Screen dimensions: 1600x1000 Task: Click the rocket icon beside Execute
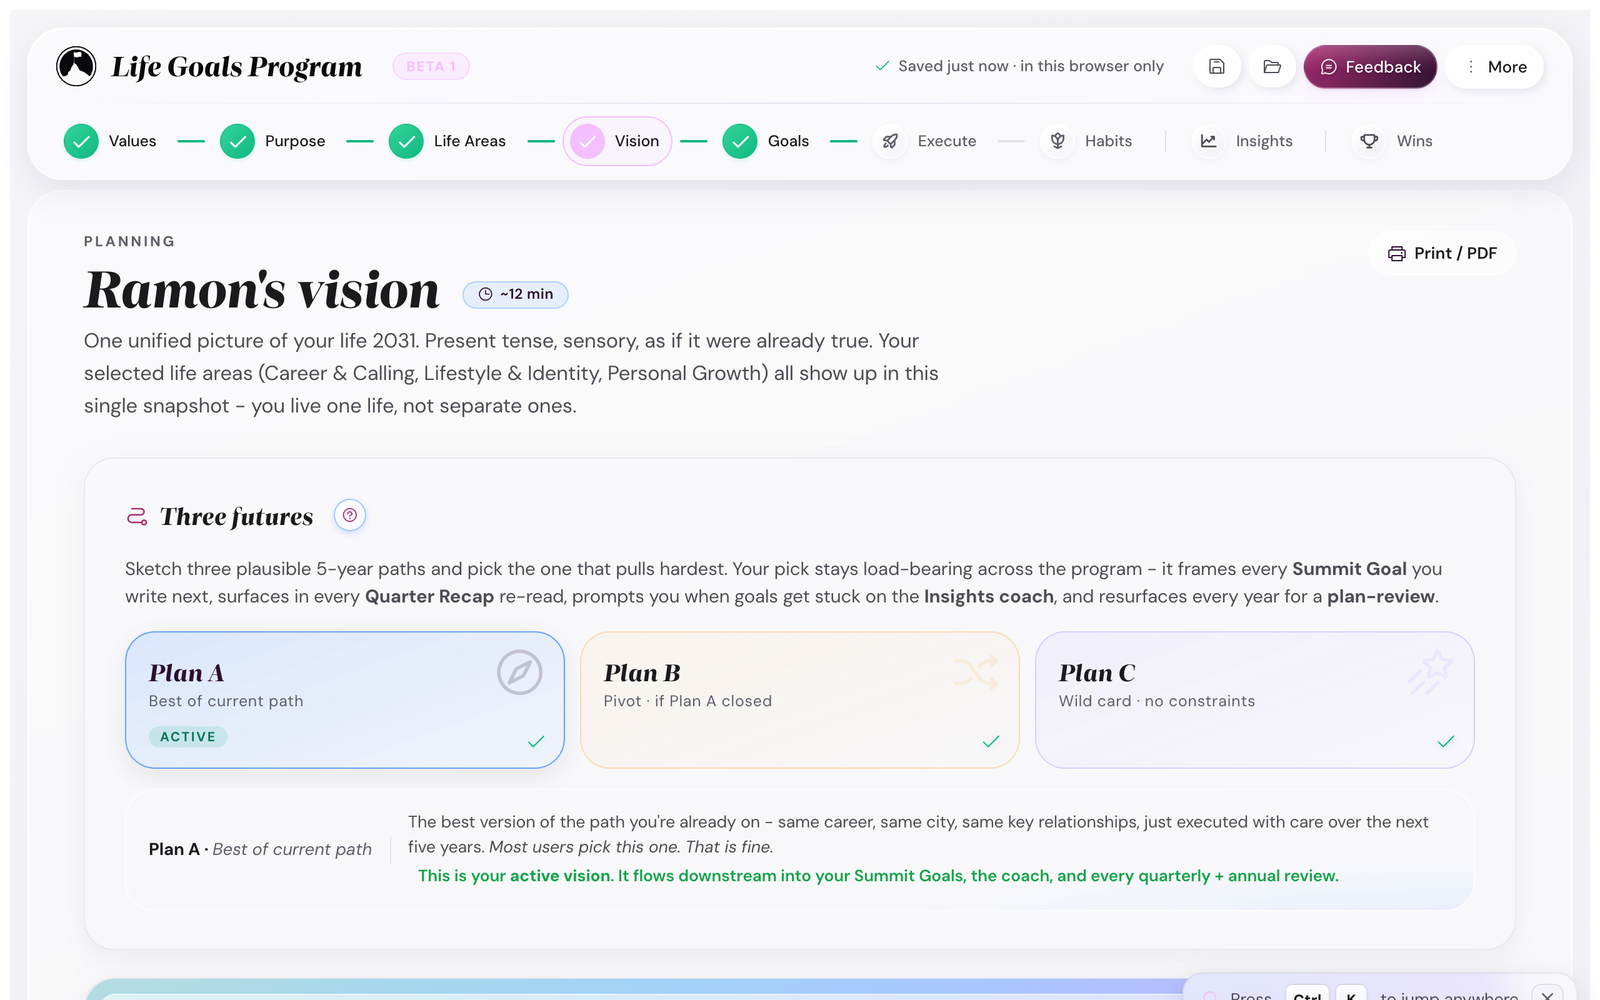(x=890, y=141)
